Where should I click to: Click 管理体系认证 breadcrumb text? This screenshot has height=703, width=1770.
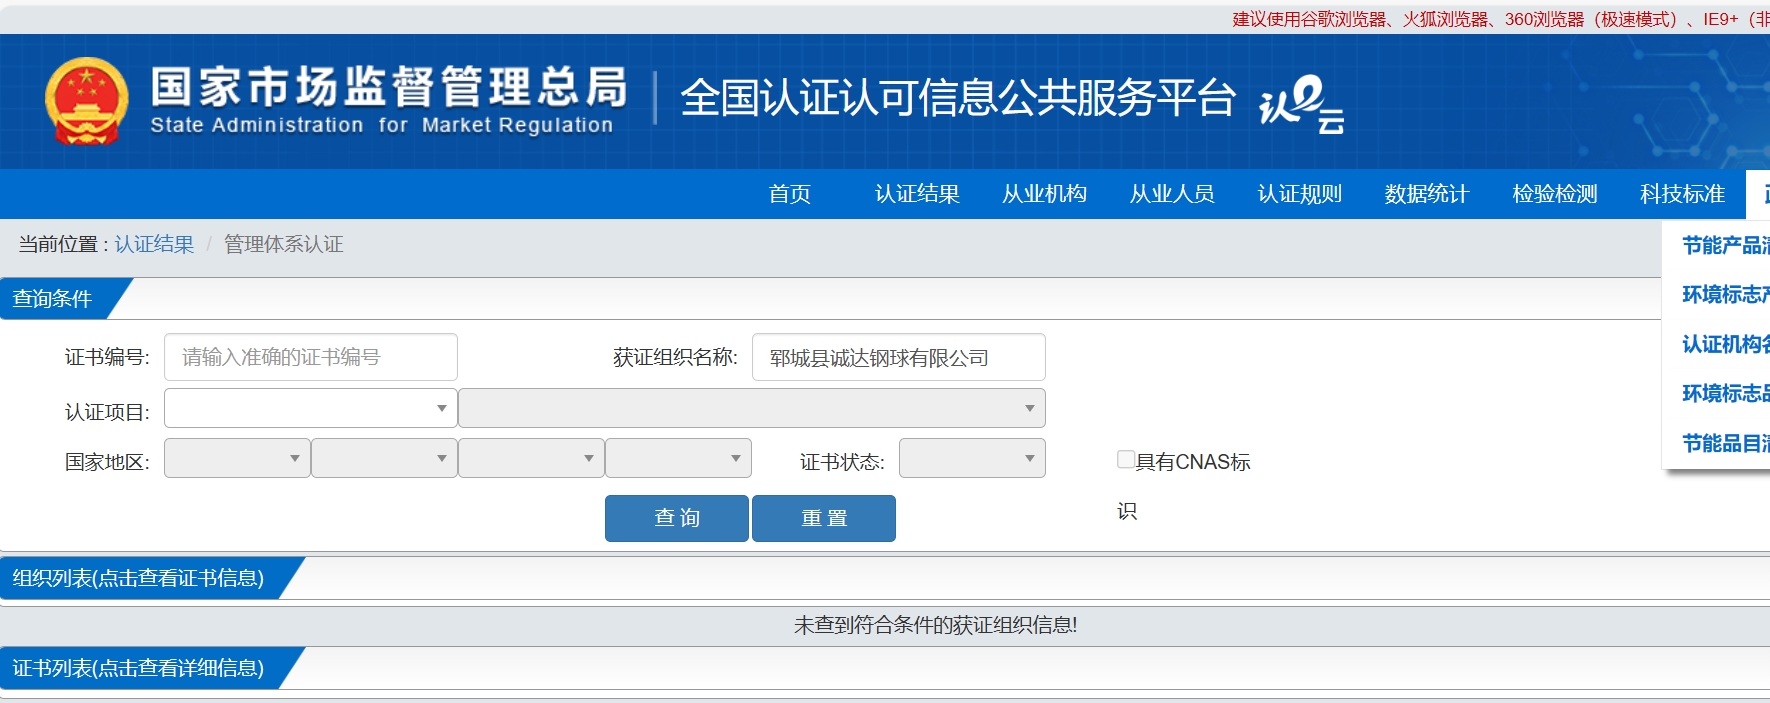pos(283,244)
